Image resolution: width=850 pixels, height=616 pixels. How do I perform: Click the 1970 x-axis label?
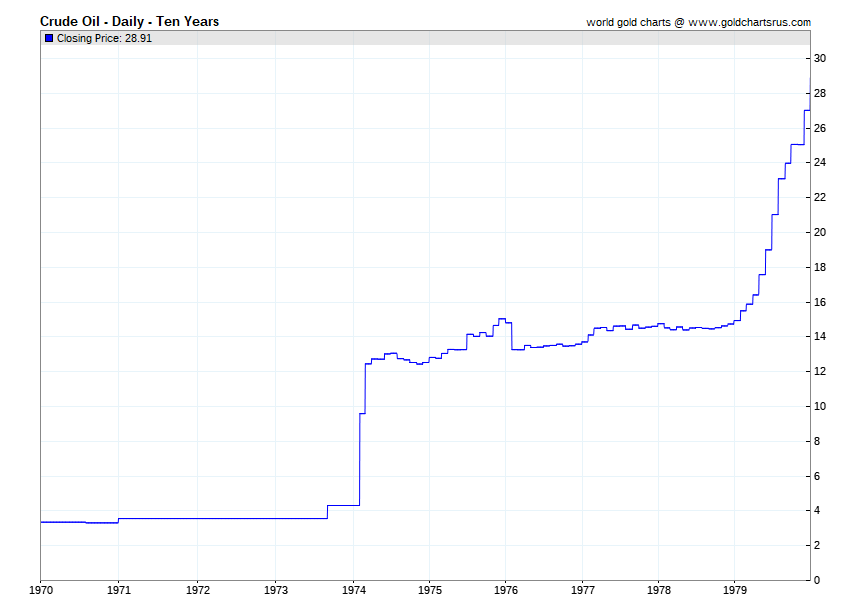pos(41,590)
